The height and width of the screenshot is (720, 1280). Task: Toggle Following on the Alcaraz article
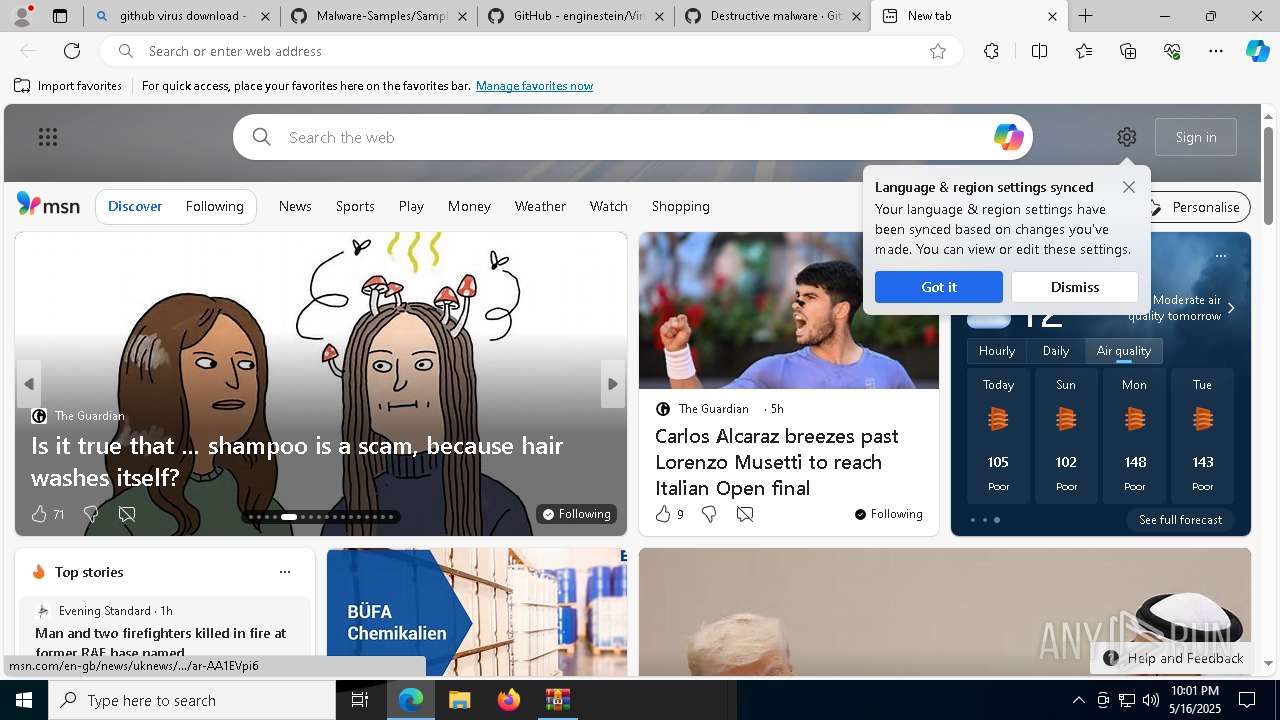point(888,514)
